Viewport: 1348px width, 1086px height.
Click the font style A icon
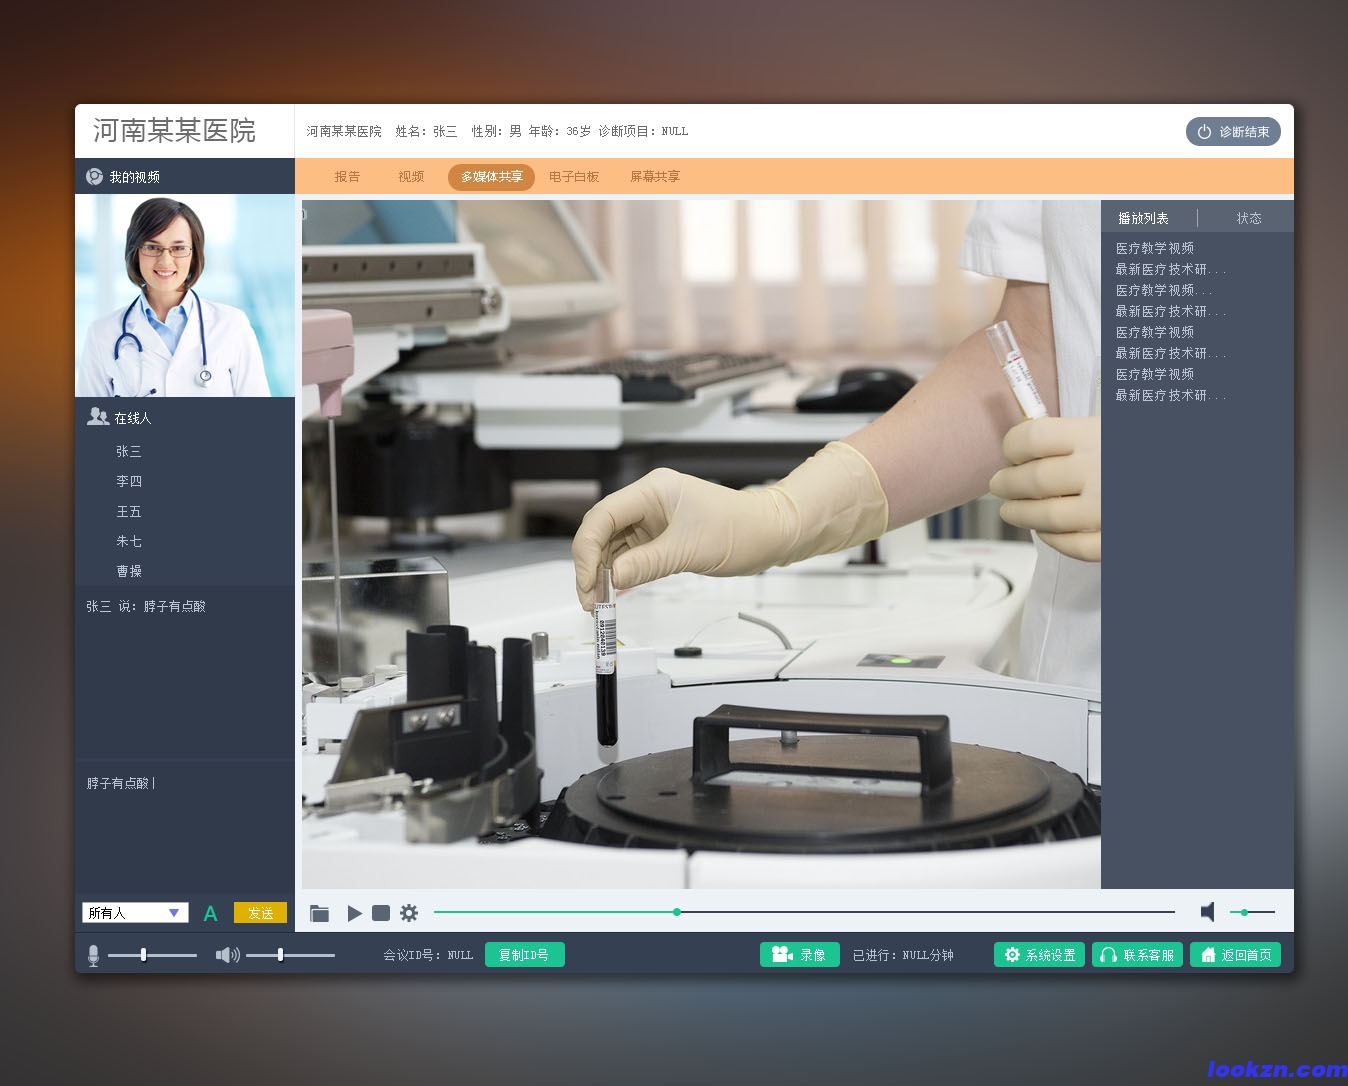210,913
